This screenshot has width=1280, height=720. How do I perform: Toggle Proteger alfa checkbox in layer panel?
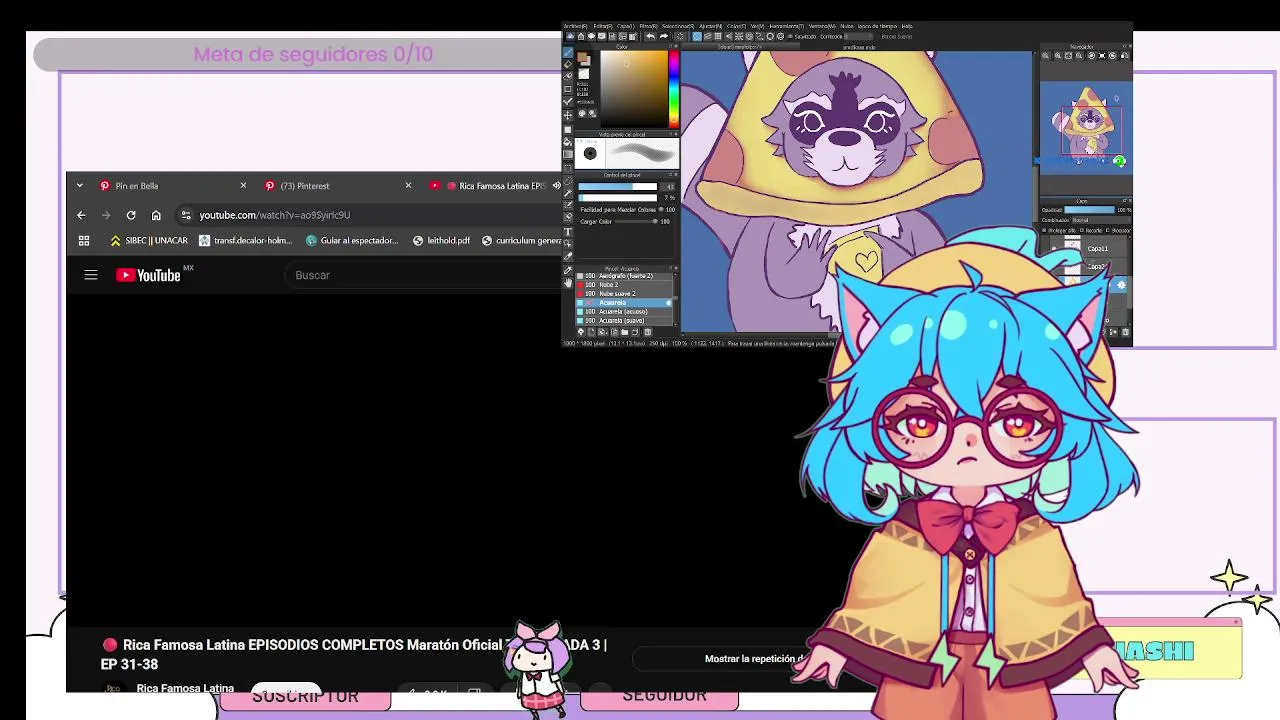[1044, 231]
